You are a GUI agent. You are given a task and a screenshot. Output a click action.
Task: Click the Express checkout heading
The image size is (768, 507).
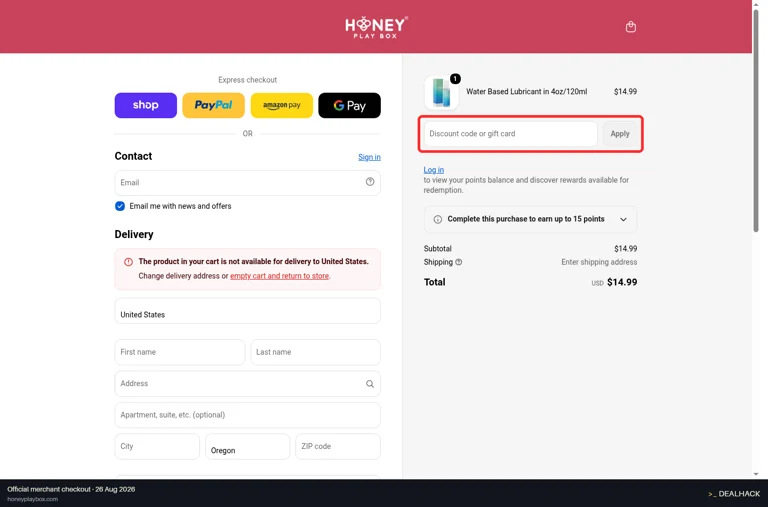(247, 80)
